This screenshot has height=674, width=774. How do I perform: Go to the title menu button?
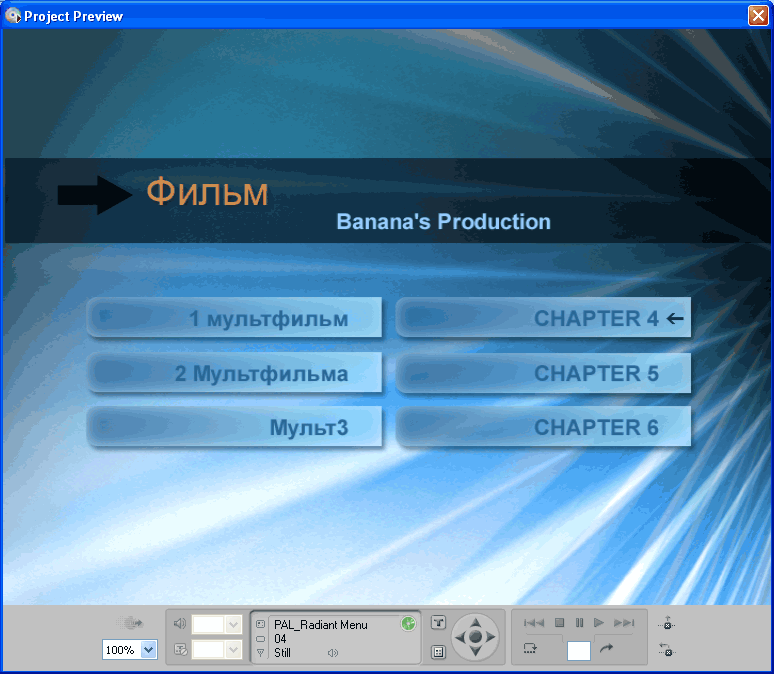[x=438, y=622]
